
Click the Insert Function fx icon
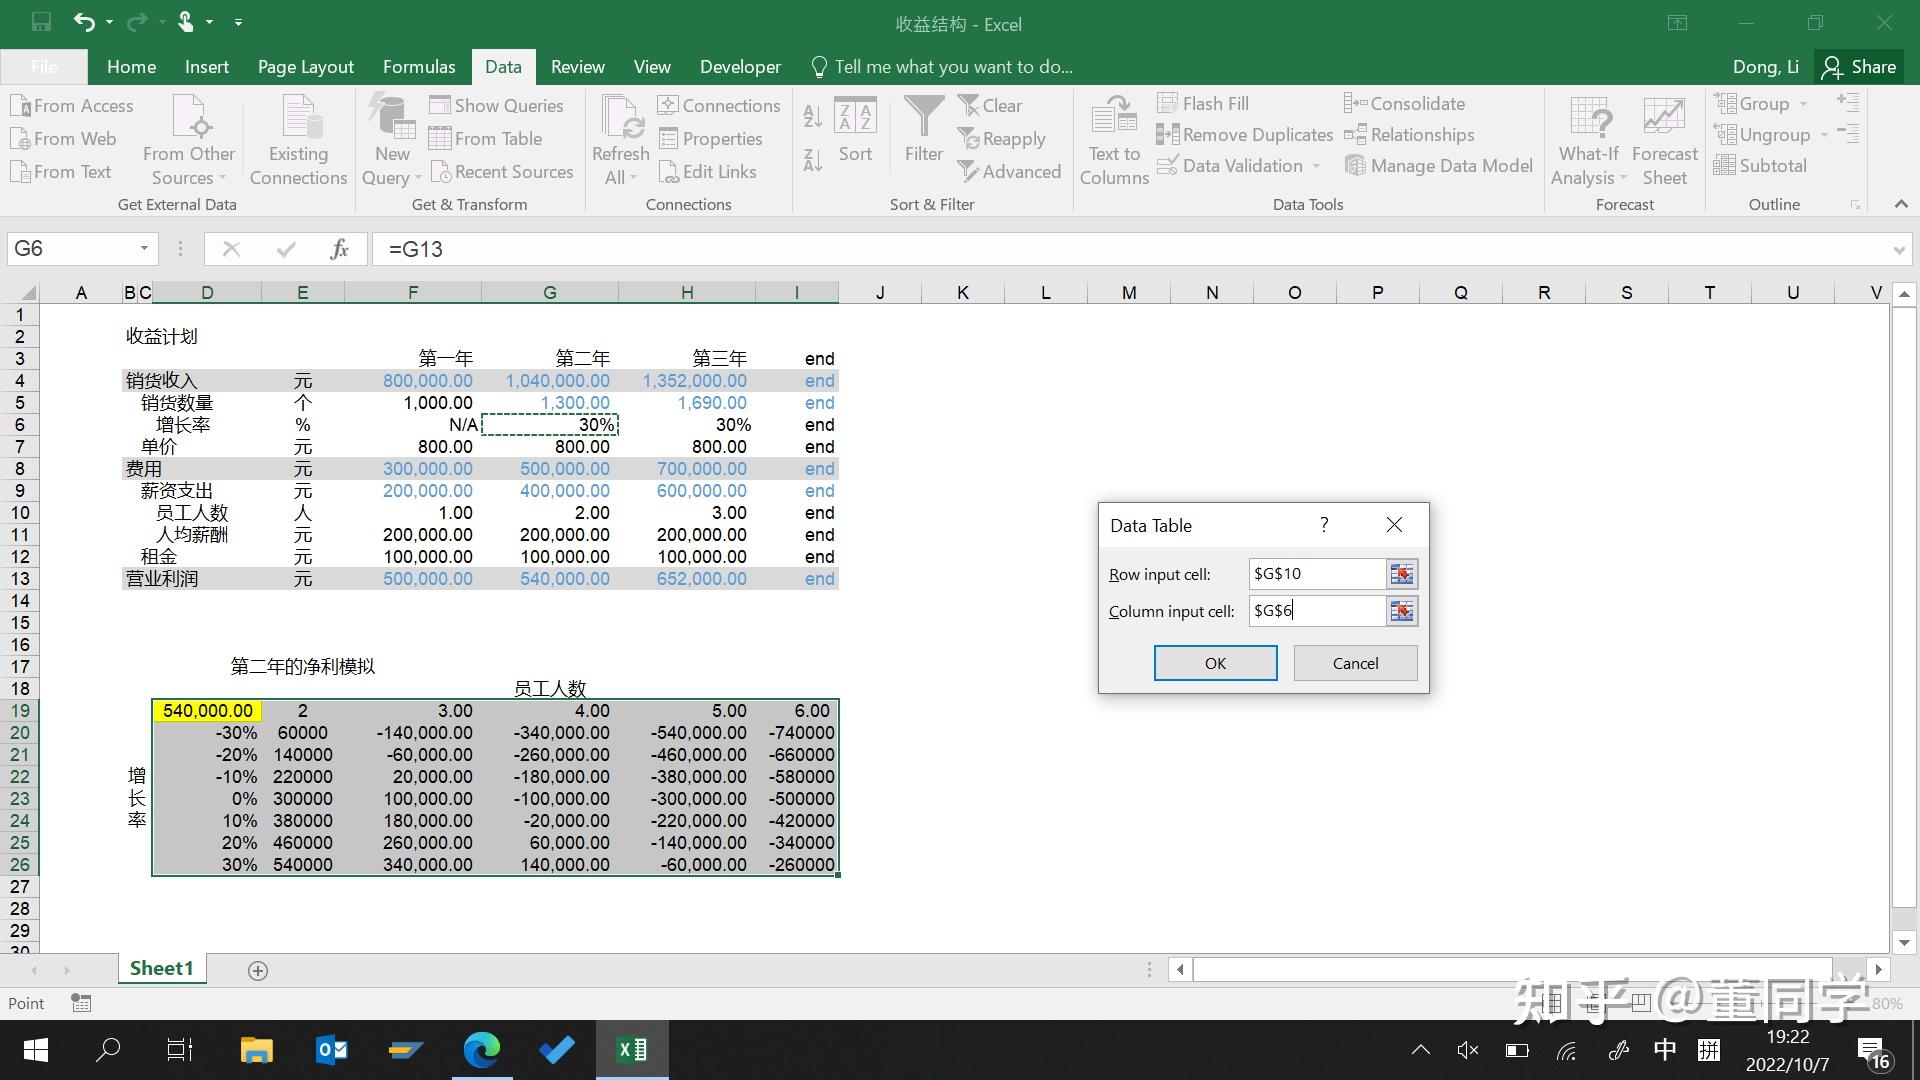tap(339, 249)
